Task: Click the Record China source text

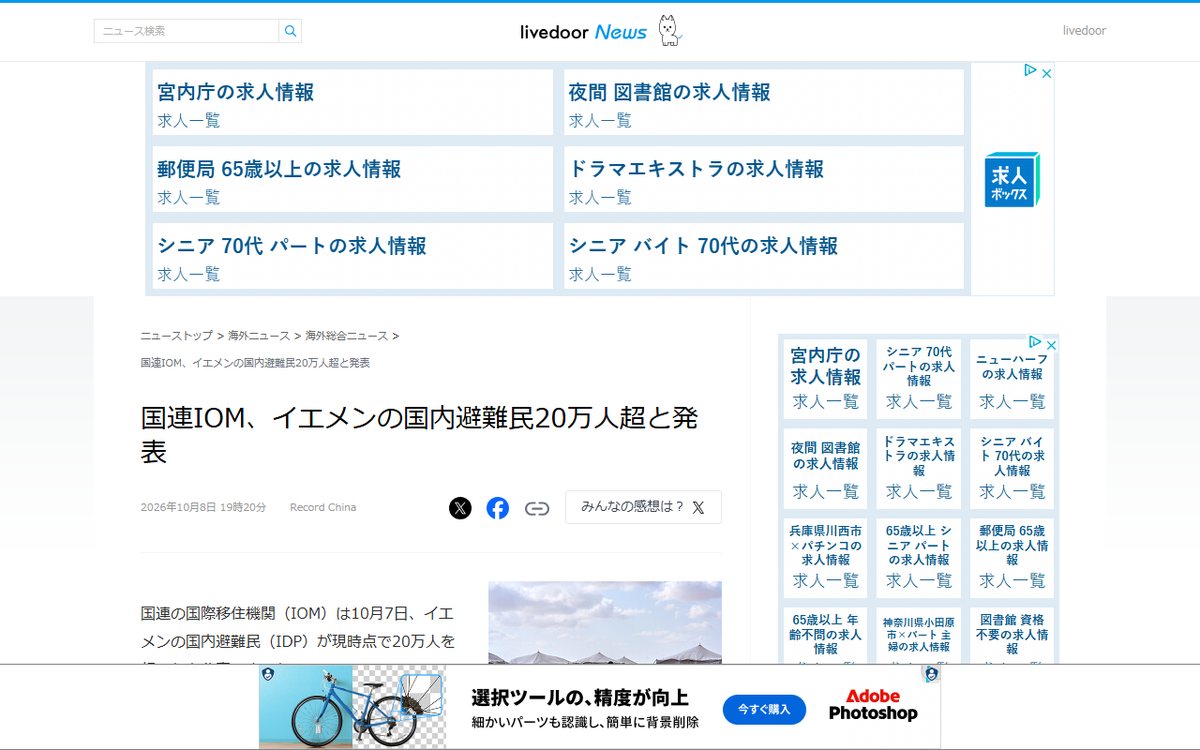Action: (x=323, y=508)
